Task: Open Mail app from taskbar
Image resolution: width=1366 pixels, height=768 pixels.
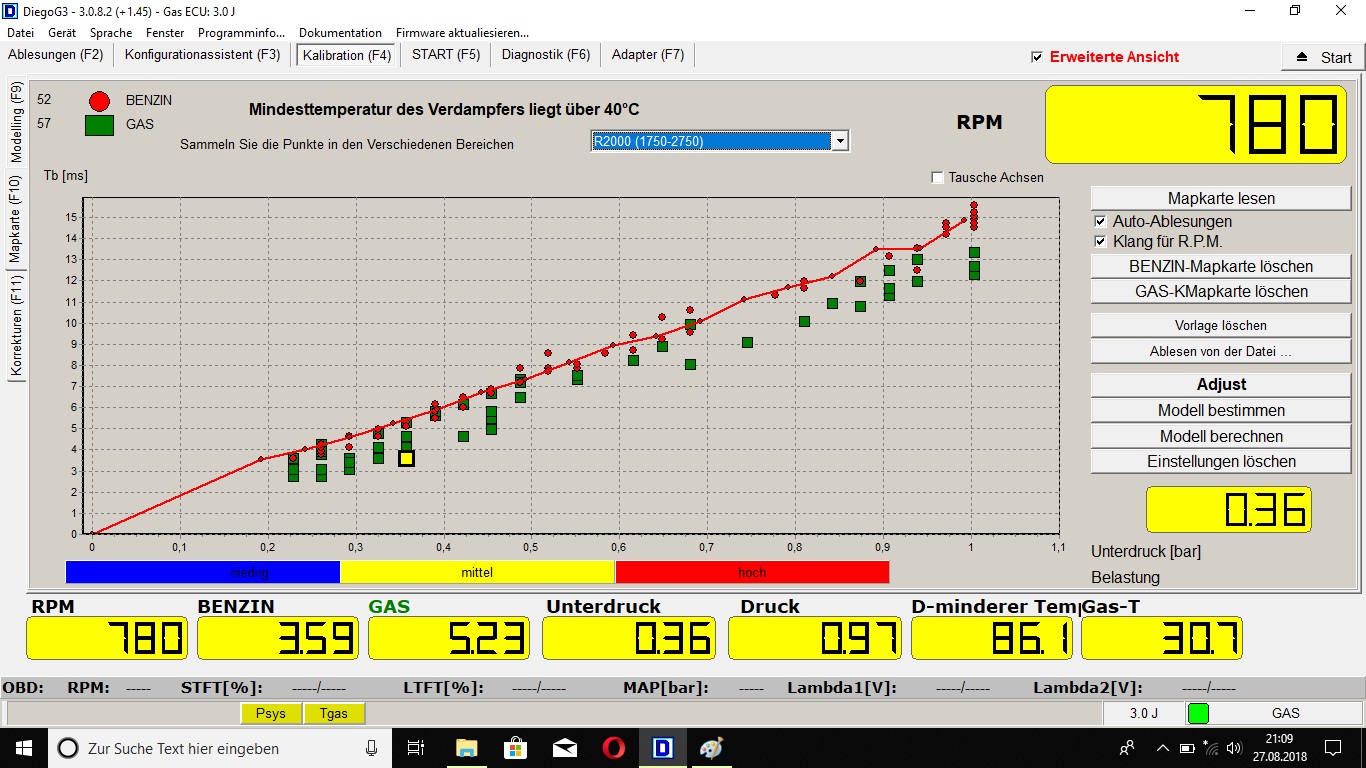Action: [x=564, y=748]
